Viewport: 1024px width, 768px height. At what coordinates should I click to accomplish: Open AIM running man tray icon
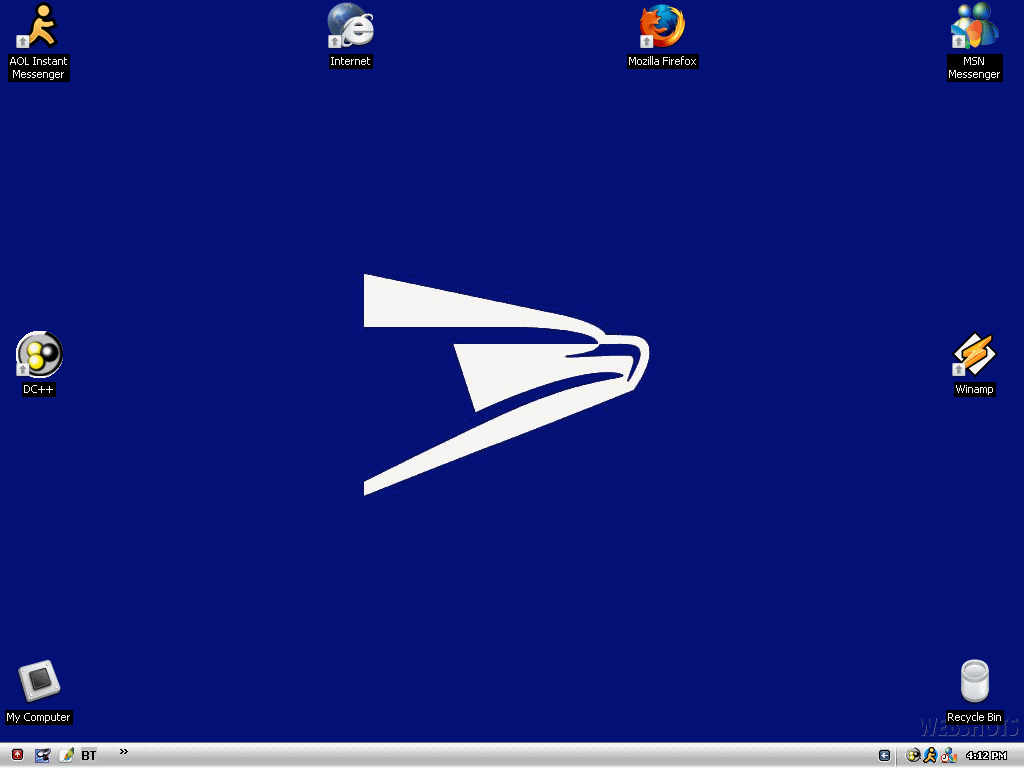click(930, 755)
